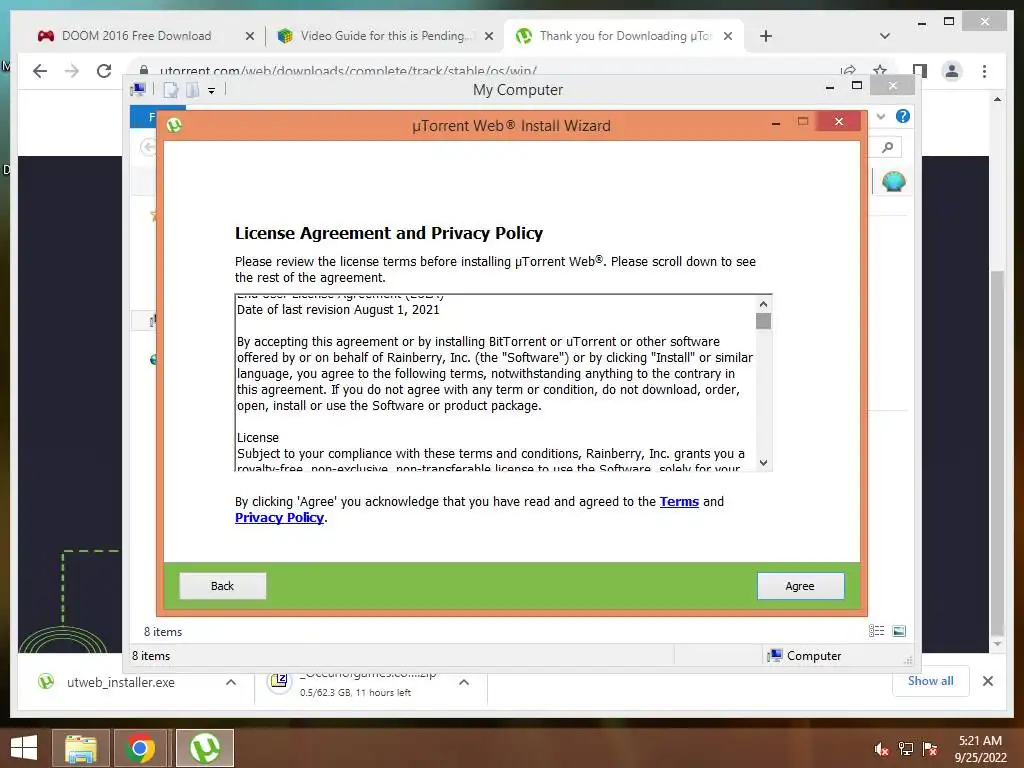Open My Computer help icon
The height and width of the screenshot is (768, 1024).
coord(903,116)
